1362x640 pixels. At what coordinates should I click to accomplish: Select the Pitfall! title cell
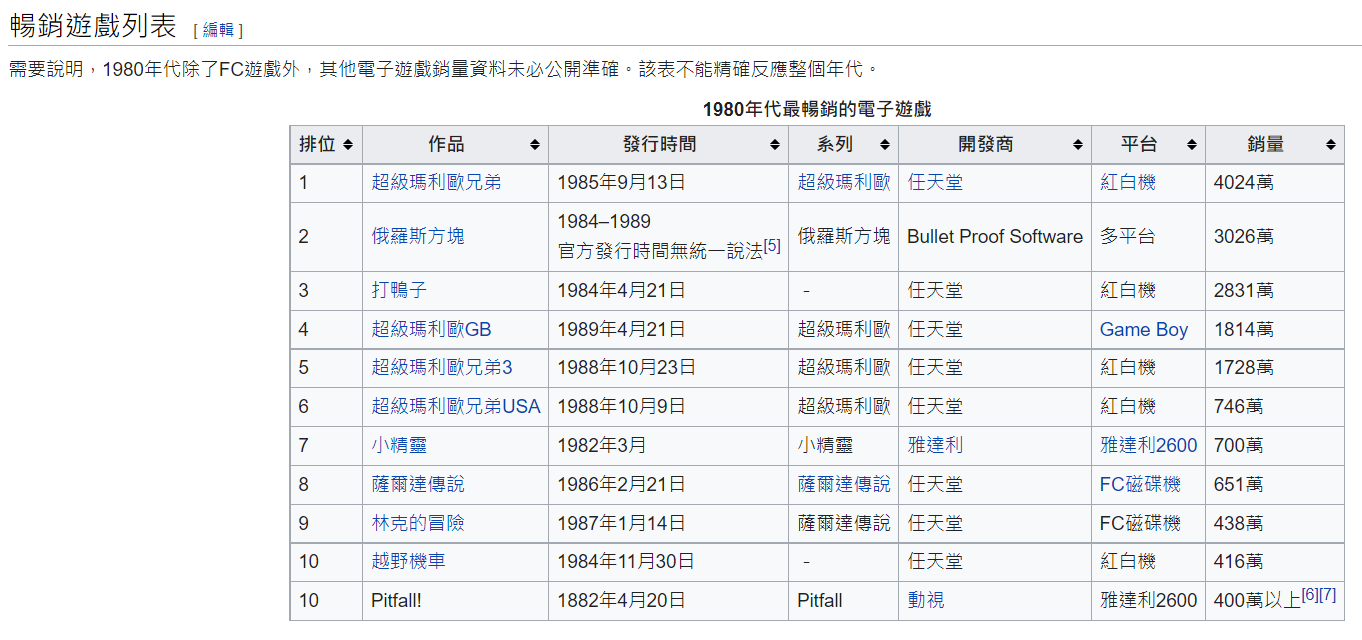click(455, 601)
